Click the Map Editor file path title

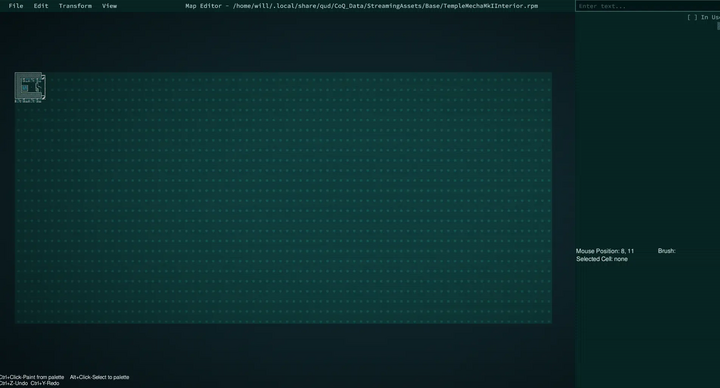361,6
